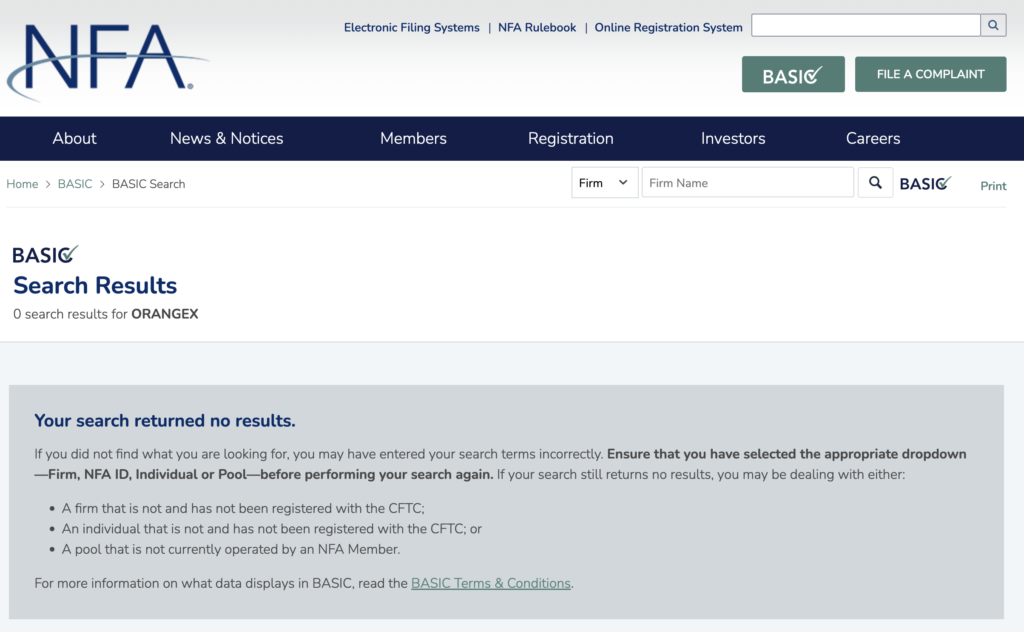1024x632 pixels.
Task: Click 'Your search returned no results.' heading
Action: click(165, 420)
